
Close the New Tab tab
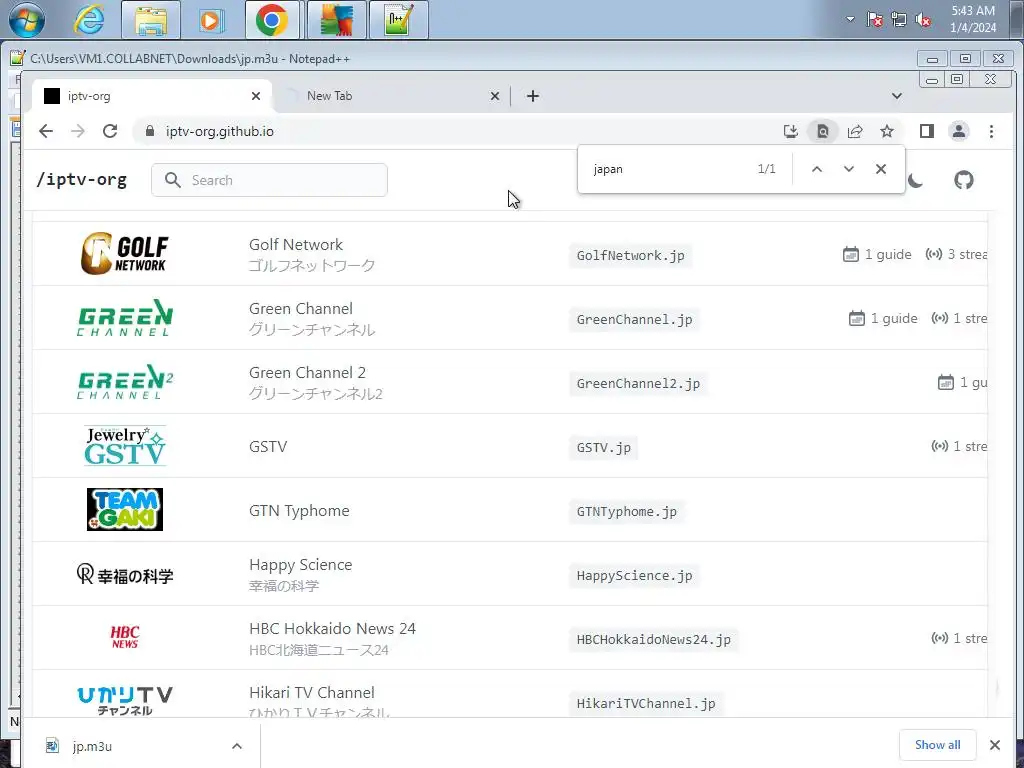(x=495, y=96)
